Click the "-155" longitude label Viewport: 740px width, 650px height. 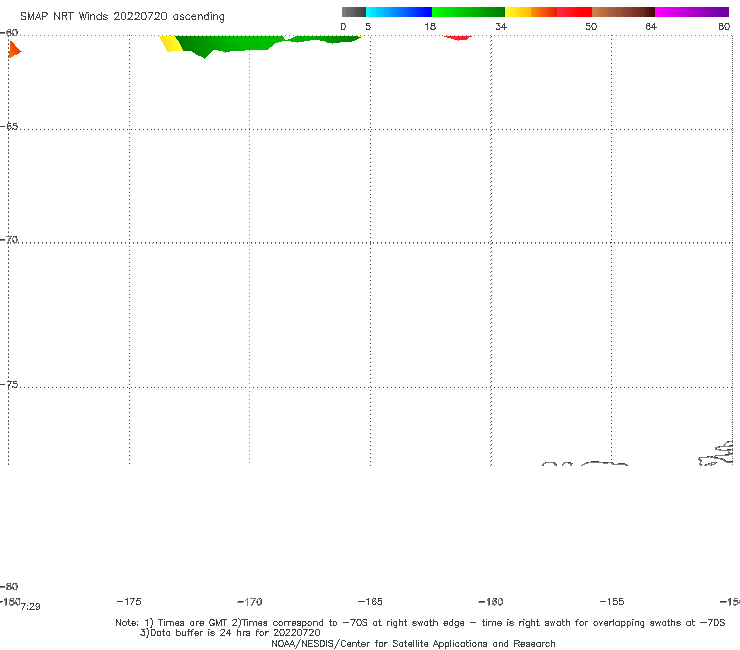(612, 601)
